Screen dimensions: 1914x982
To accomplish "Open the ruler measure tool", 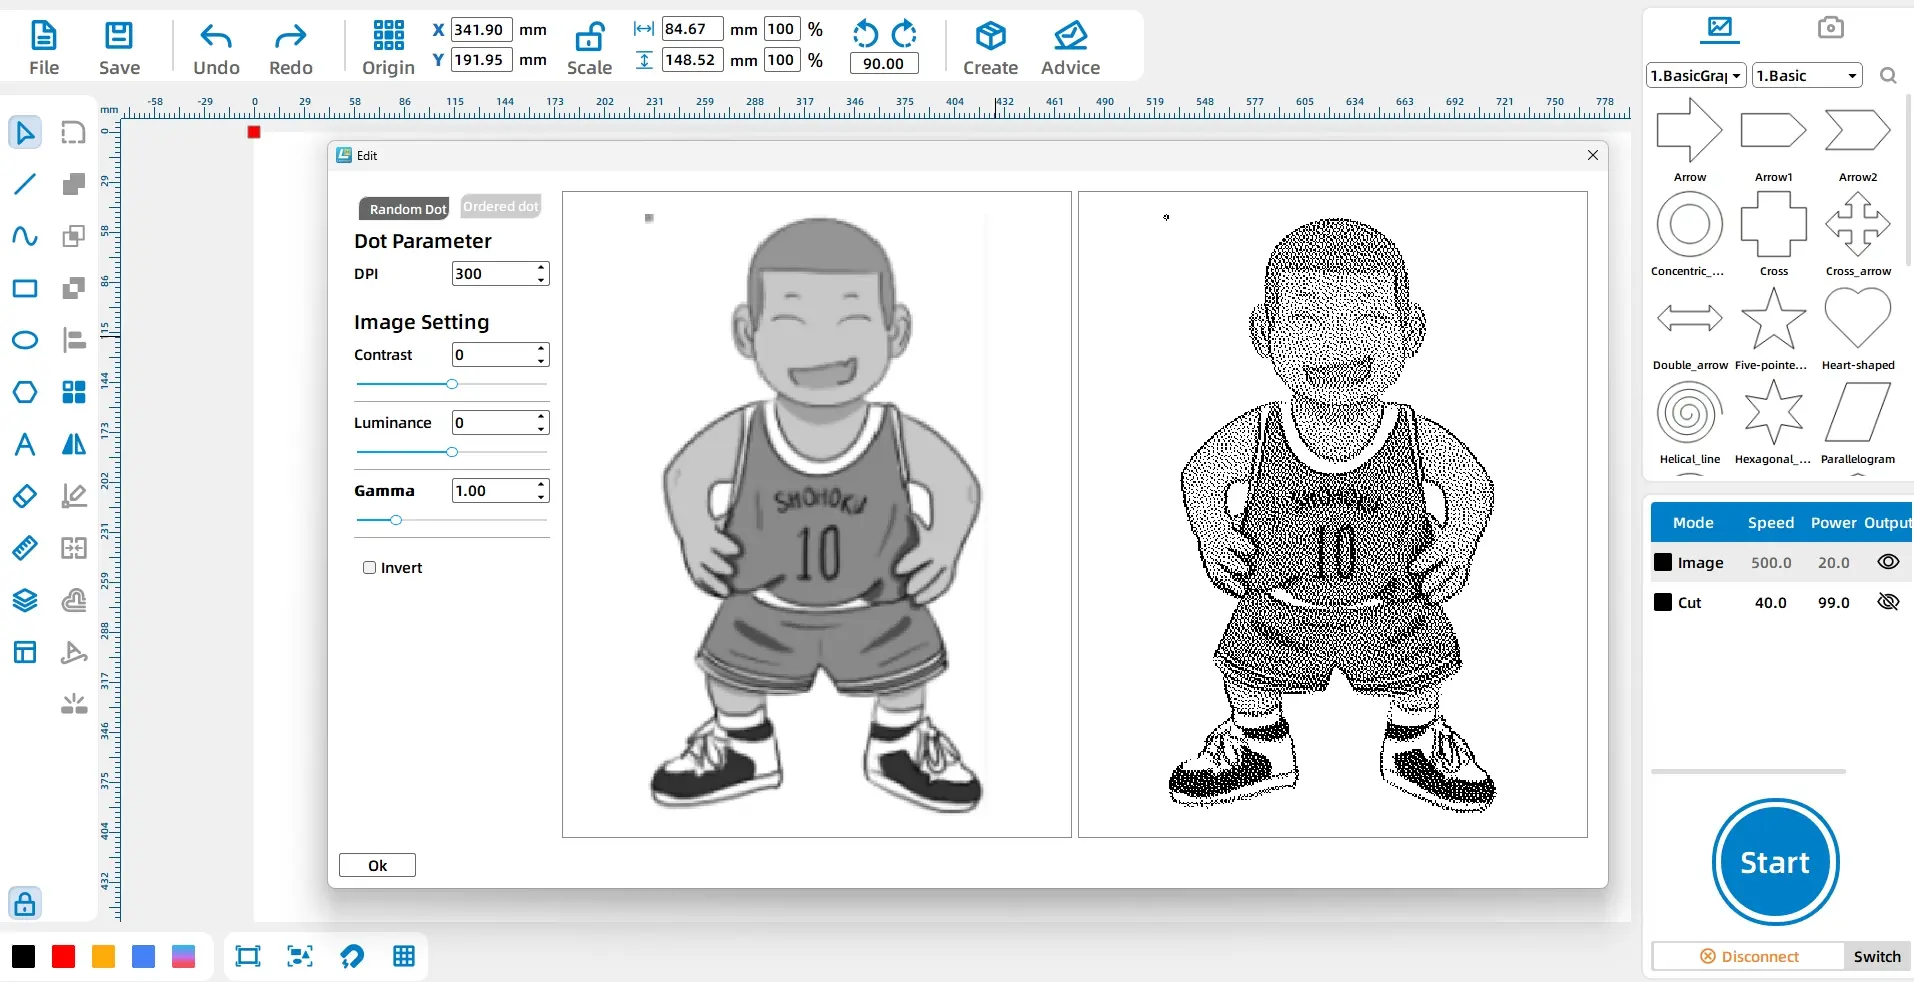I will click(25, 548).
